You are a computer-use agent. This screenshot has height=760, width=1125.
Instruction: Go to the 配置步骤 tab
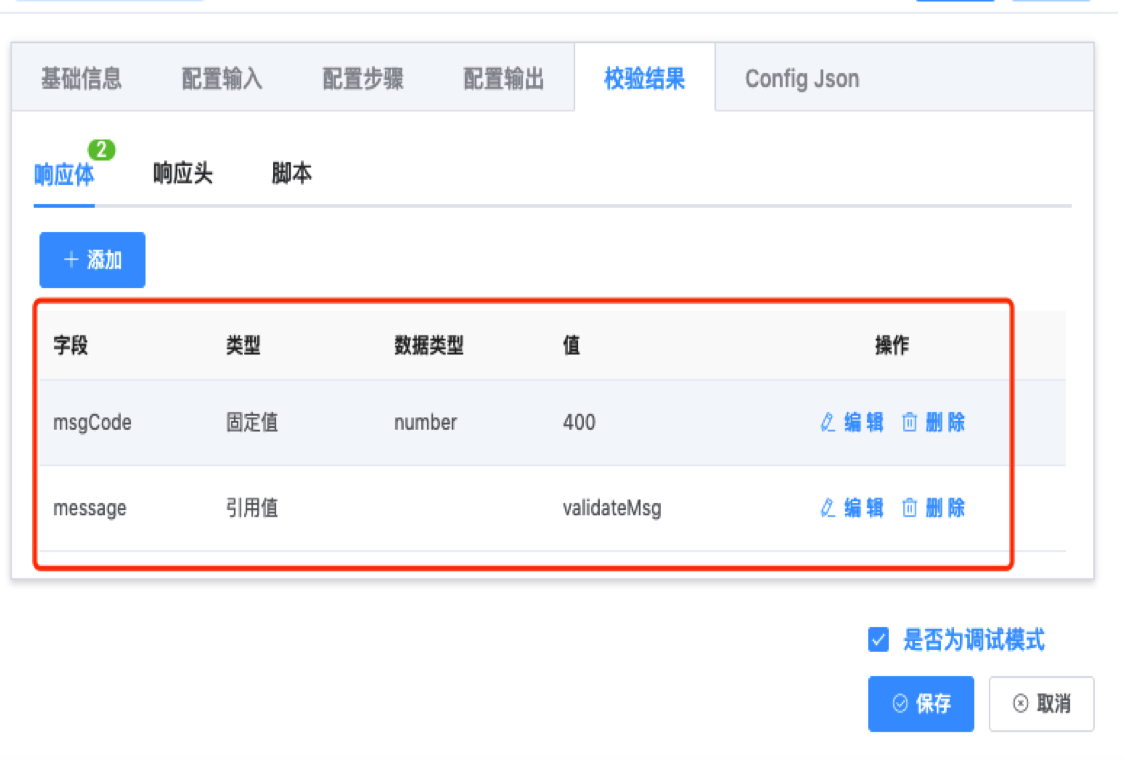tap(363, 79)
